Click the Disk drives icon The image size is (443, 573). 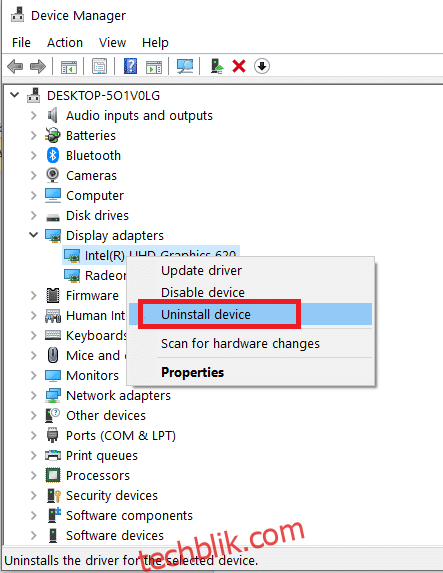click(x=53, y=217)
